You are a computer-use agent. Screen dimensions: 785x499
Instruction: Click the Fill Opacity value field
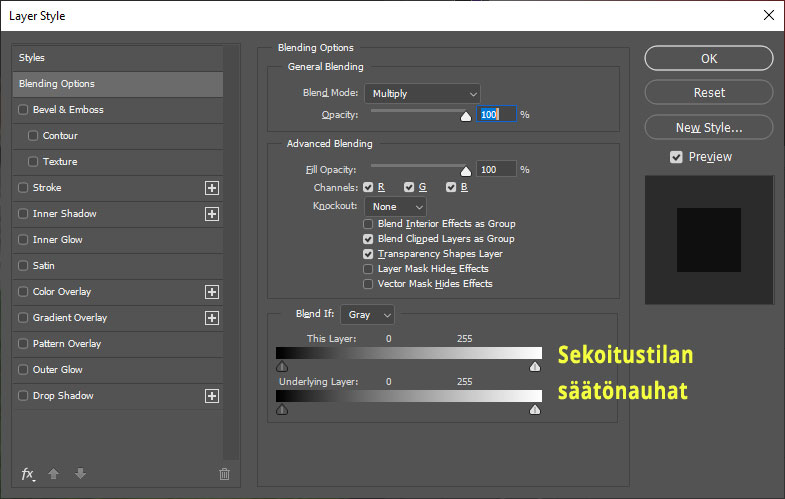(496, 169)
